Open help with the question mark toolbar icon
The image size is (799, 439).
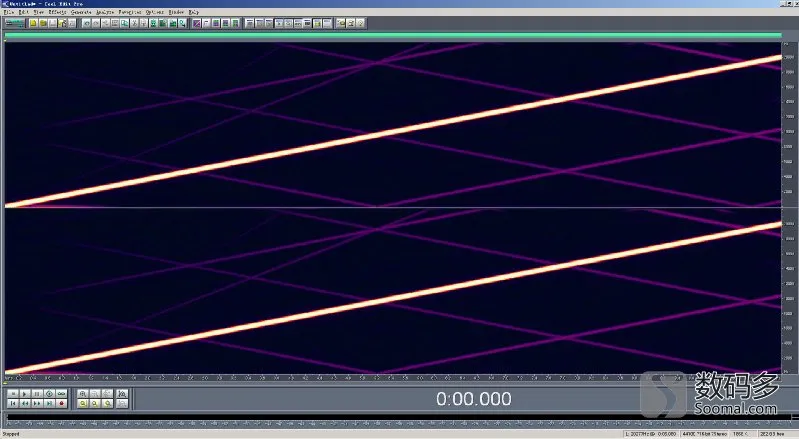click(360, 23)
